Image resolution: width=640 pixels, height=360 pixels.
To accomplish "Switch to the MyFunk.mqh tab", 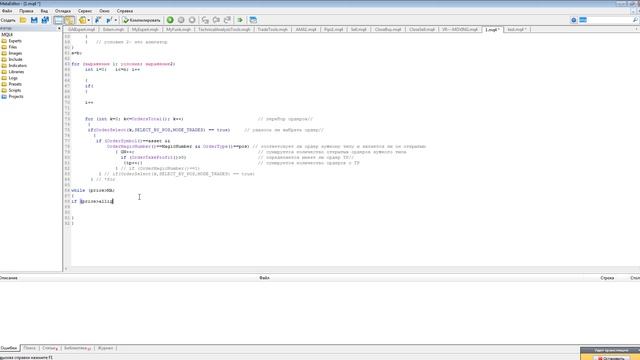I will 178,30.
